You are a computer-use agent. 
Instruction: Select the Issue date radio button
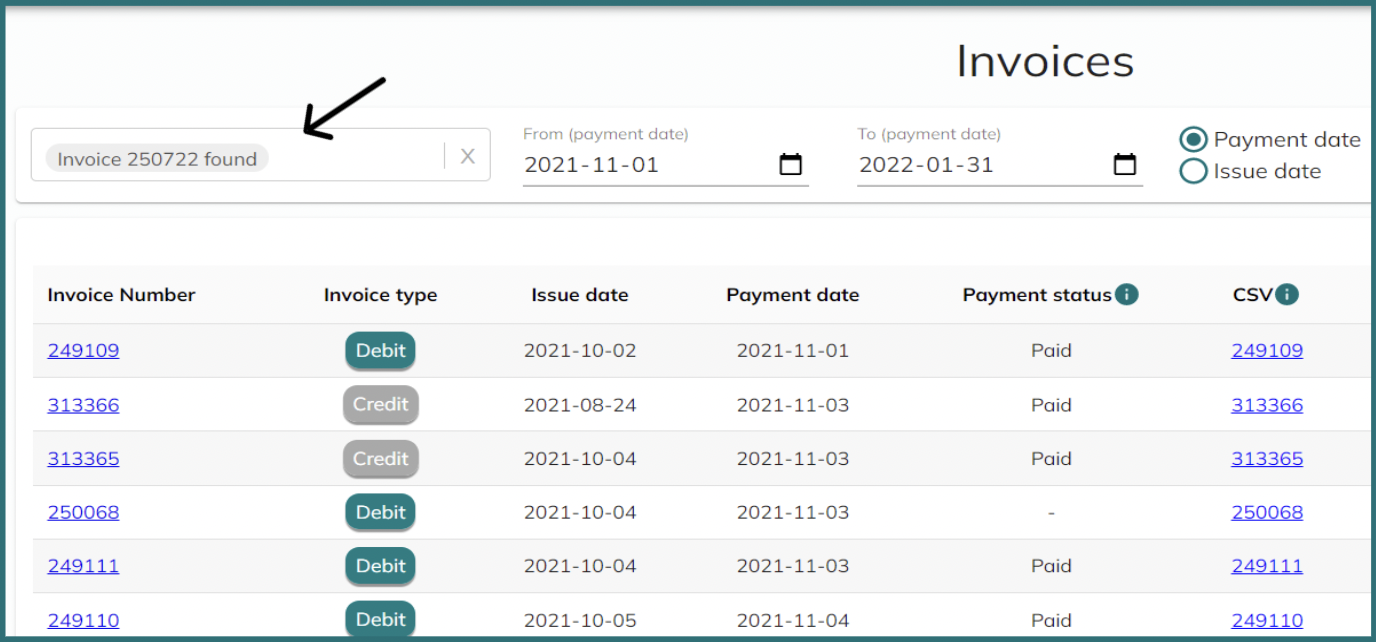click(1193, 171)
